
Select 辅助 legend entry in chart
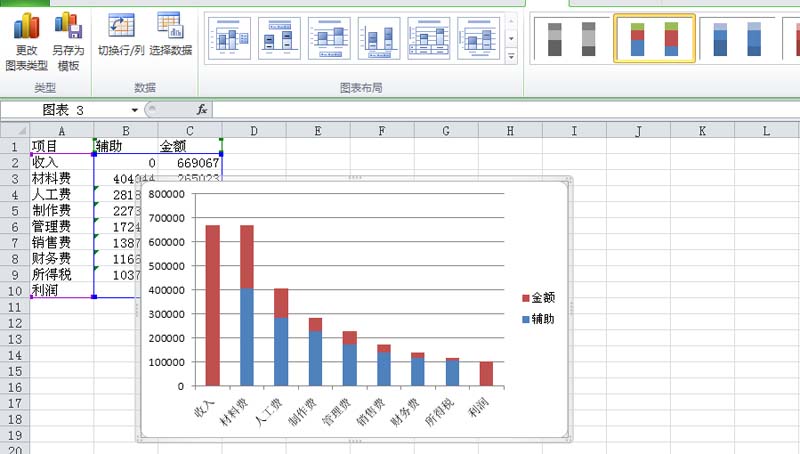538,319
